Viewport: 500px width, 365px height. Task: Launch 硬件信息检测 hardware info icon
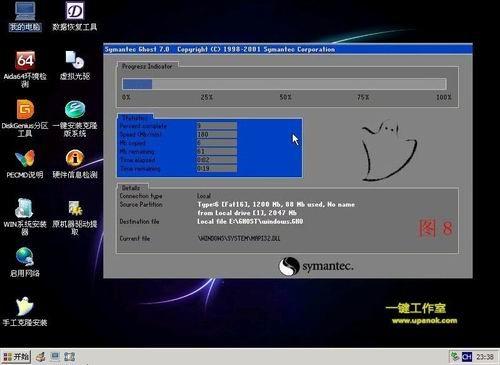click(75, 164)
